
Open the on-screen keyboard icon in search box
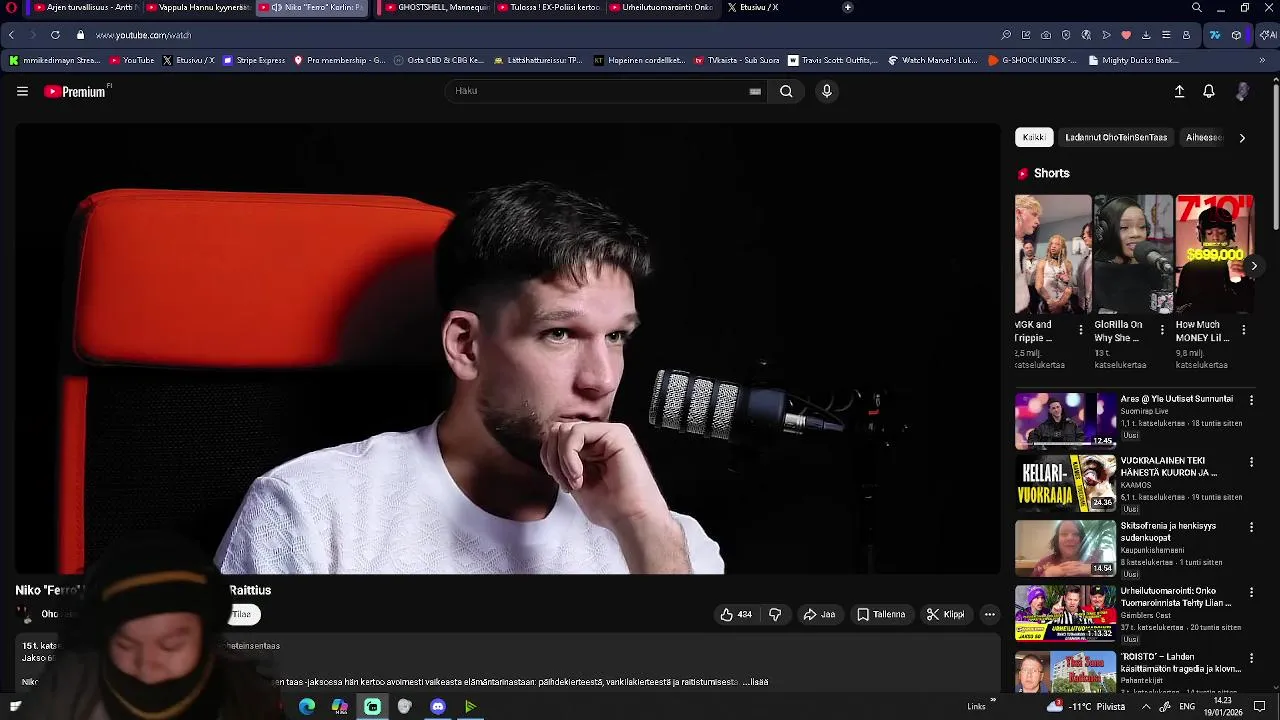(755, 91)
